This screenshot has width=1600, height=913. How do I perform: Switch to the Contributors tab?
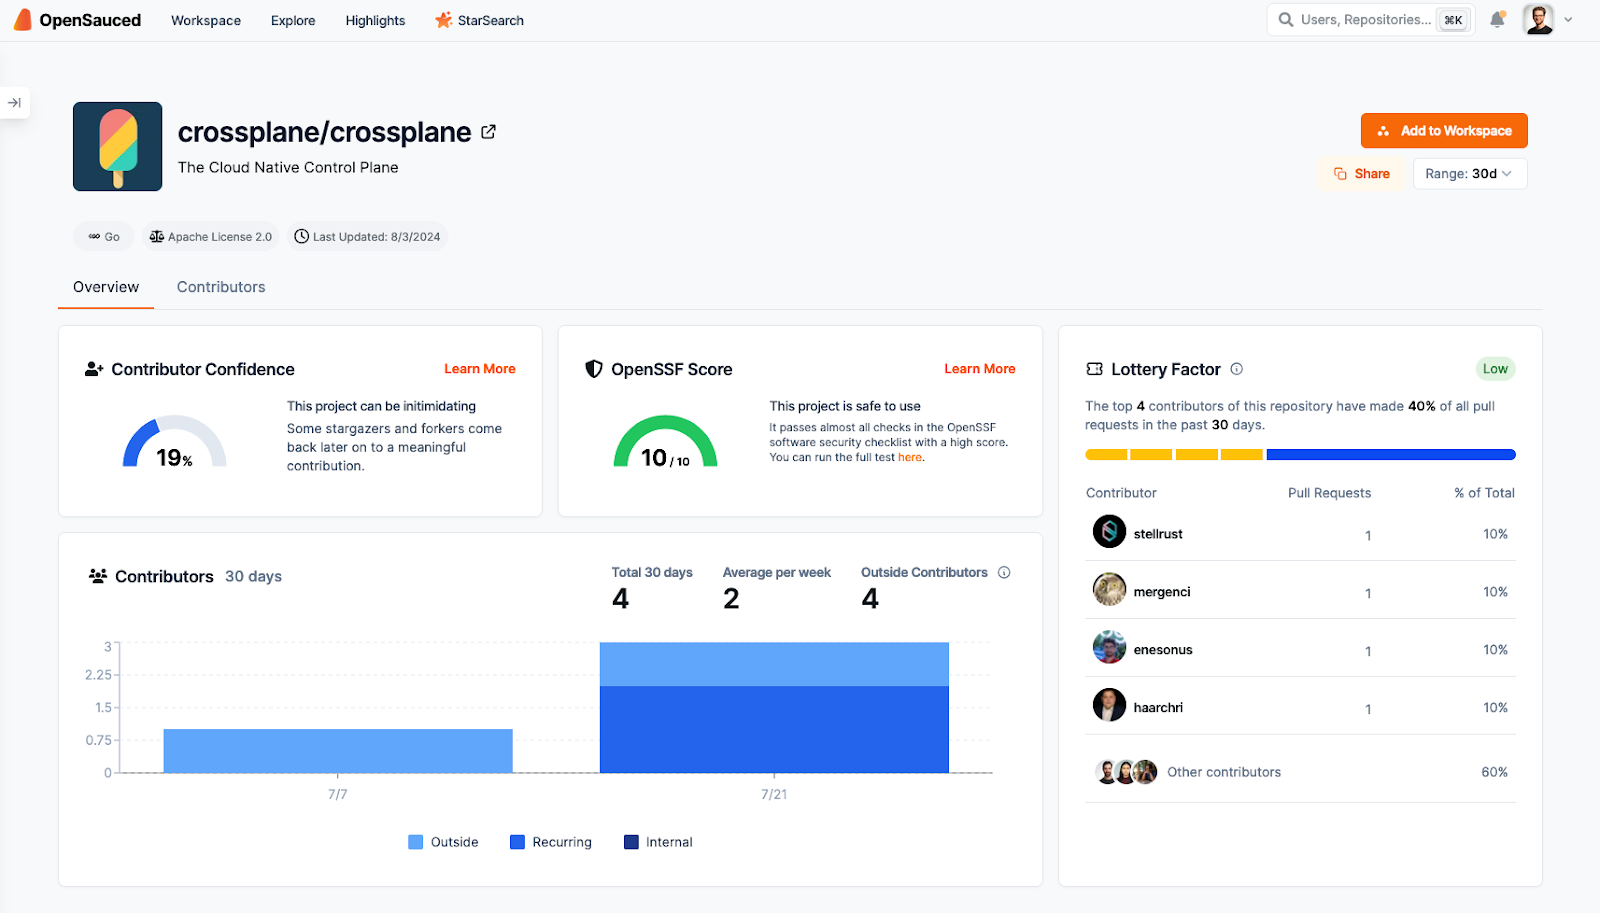pos(220,287)
